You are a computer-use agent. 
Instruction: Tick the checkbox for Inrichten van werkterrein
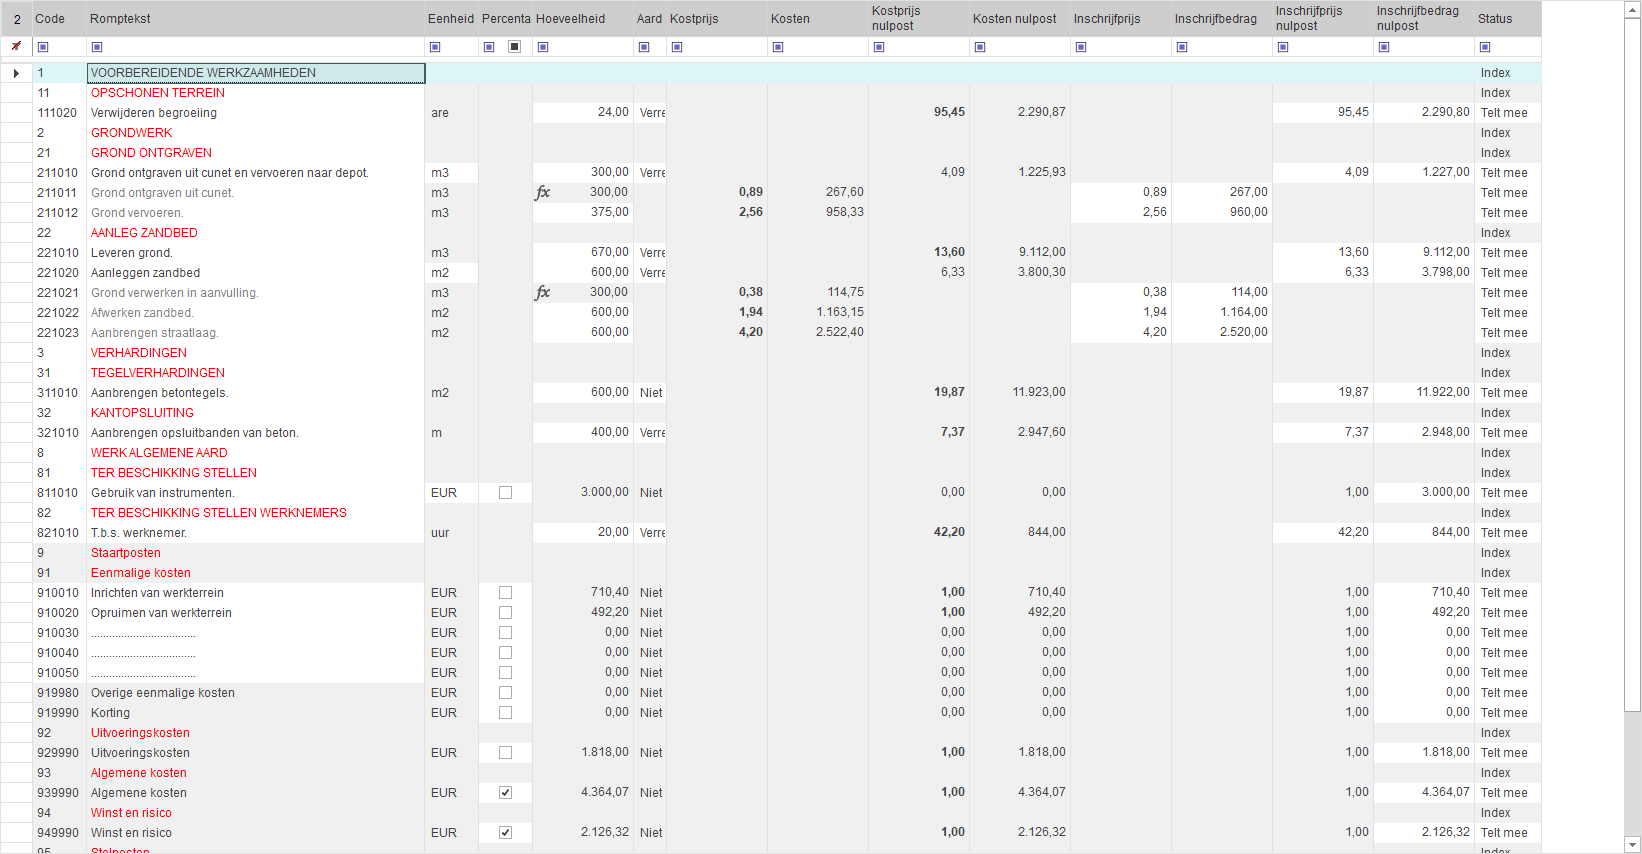(505, 592)
